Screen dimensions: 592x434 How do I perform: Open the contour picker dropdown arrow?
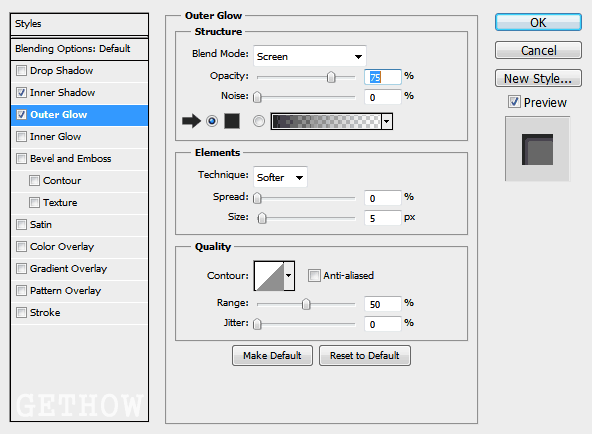(289, 276)
